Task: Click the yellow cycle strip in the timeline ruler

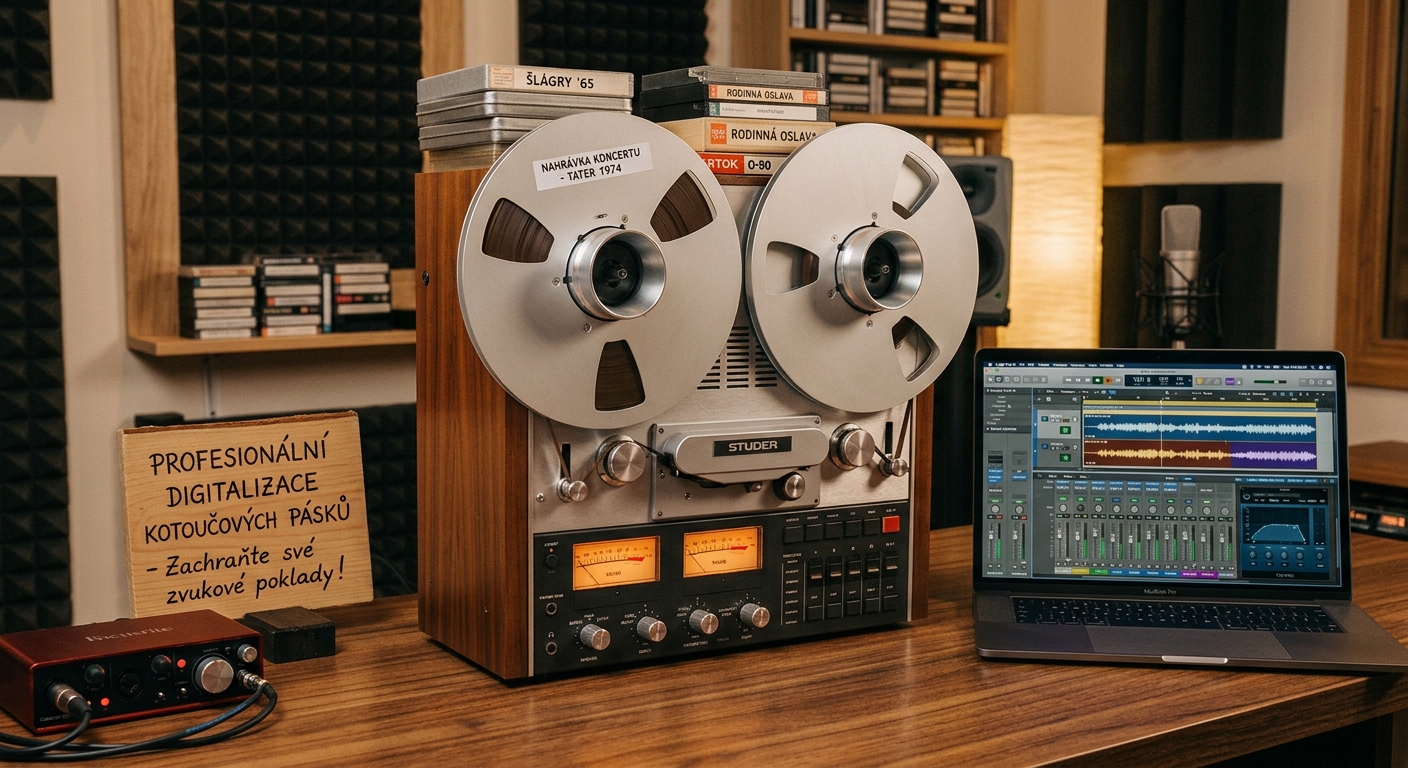Action: pyautogui.click(x=1199, y=403)
